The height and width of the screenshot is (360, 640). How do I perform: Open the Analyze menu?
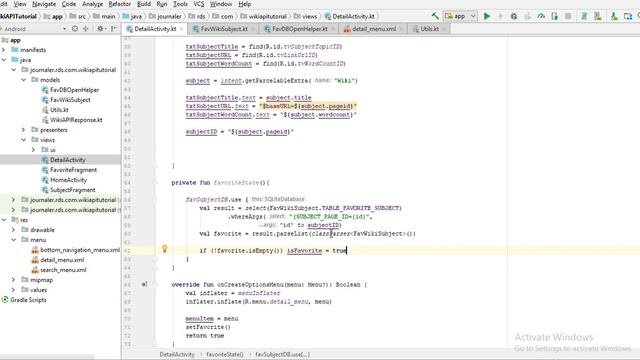click(93, 4)
